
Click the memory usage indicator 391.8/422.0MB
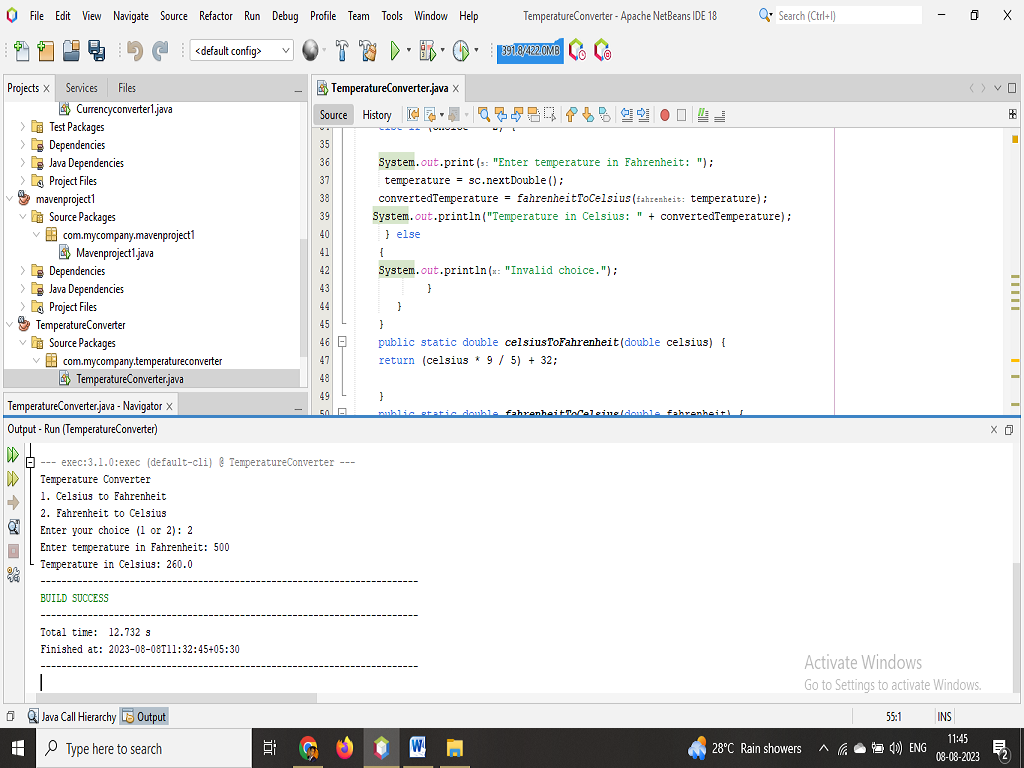pos(530,51)
